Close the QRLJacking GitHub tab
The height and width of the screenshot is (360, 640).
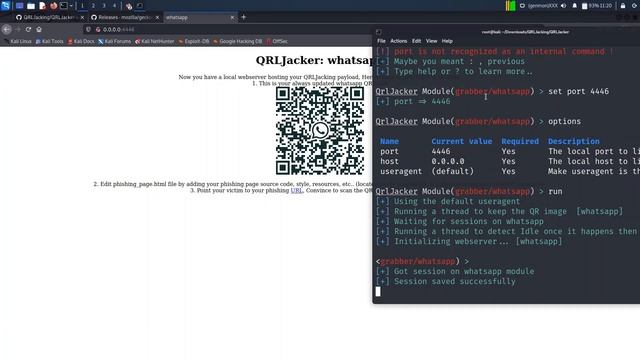82,18
